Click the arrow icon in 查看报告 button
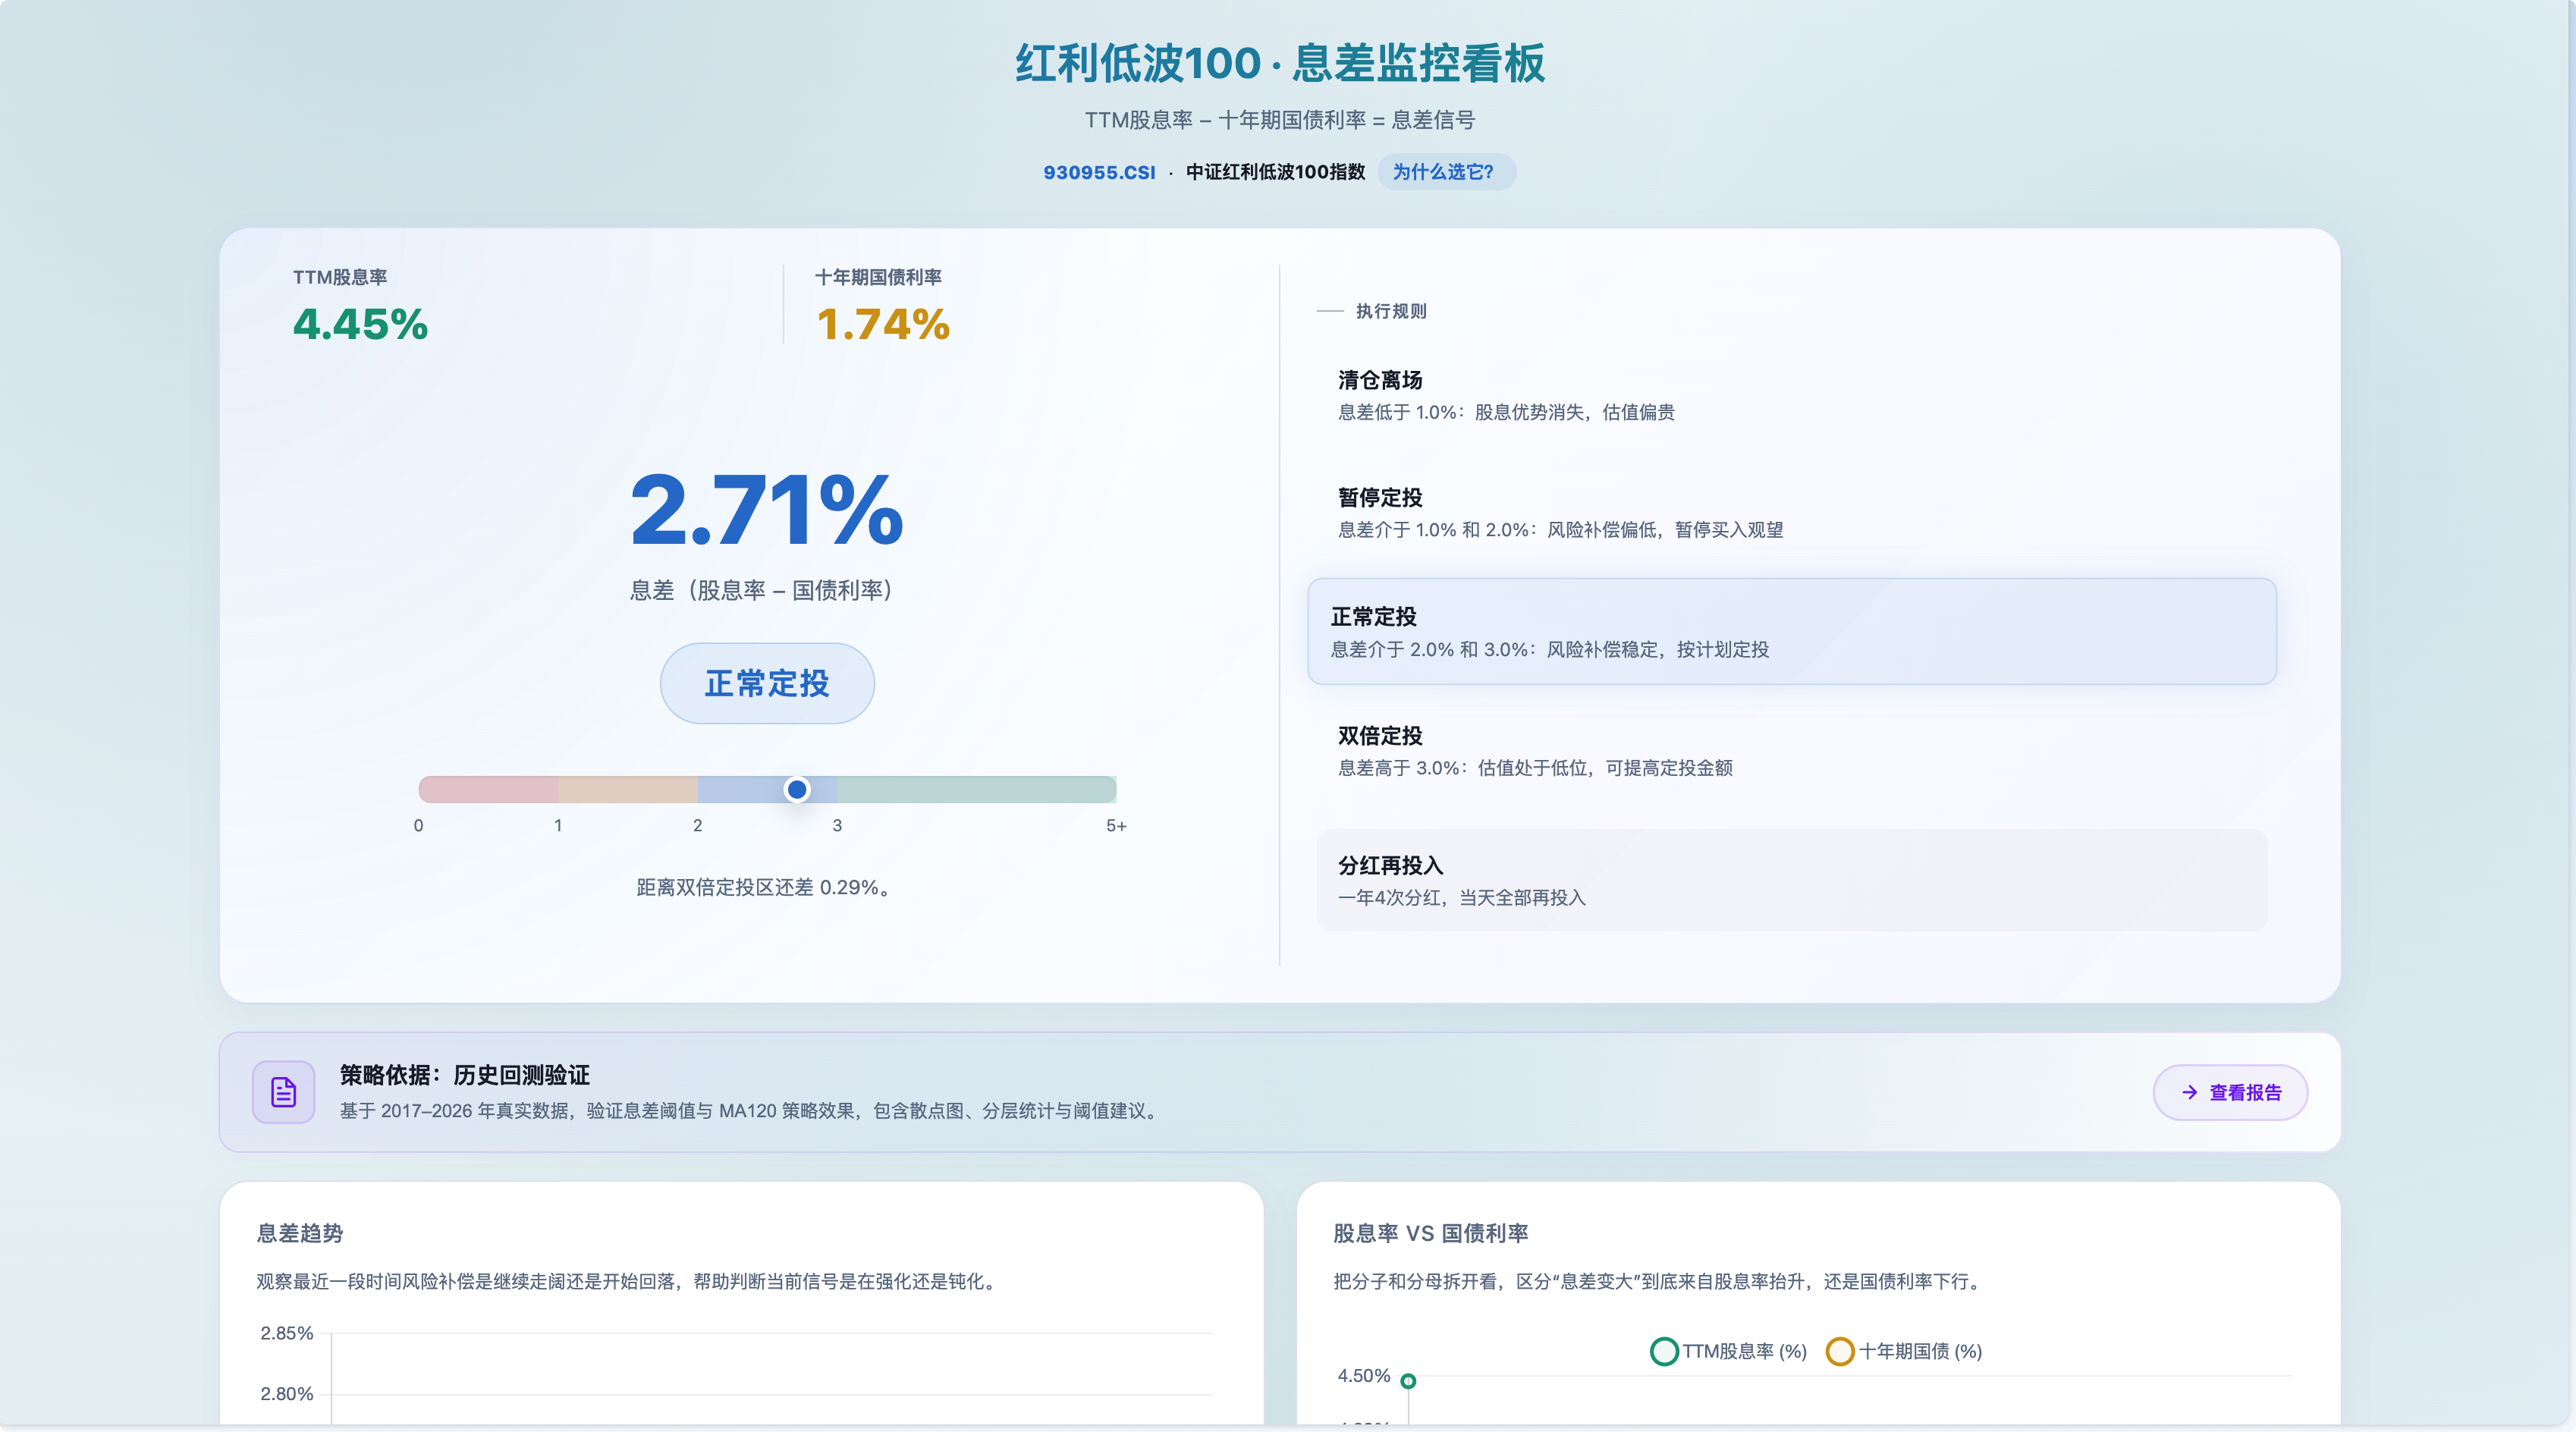This screenshot has height=1432, width=2576. pyautogui.click(x=2189, y=1092)
